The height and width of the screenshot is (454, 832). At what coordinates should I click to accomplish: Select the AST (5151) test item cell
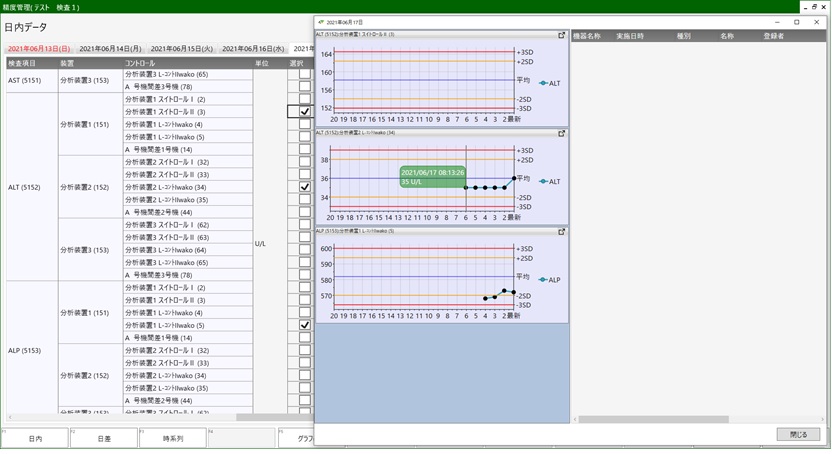click(32, 81)
